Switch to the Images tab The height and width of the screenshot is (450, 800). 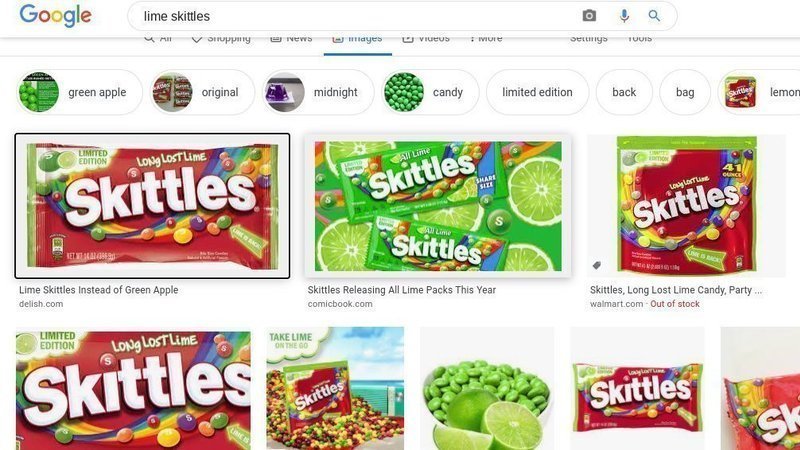click(x=358, y=40)
